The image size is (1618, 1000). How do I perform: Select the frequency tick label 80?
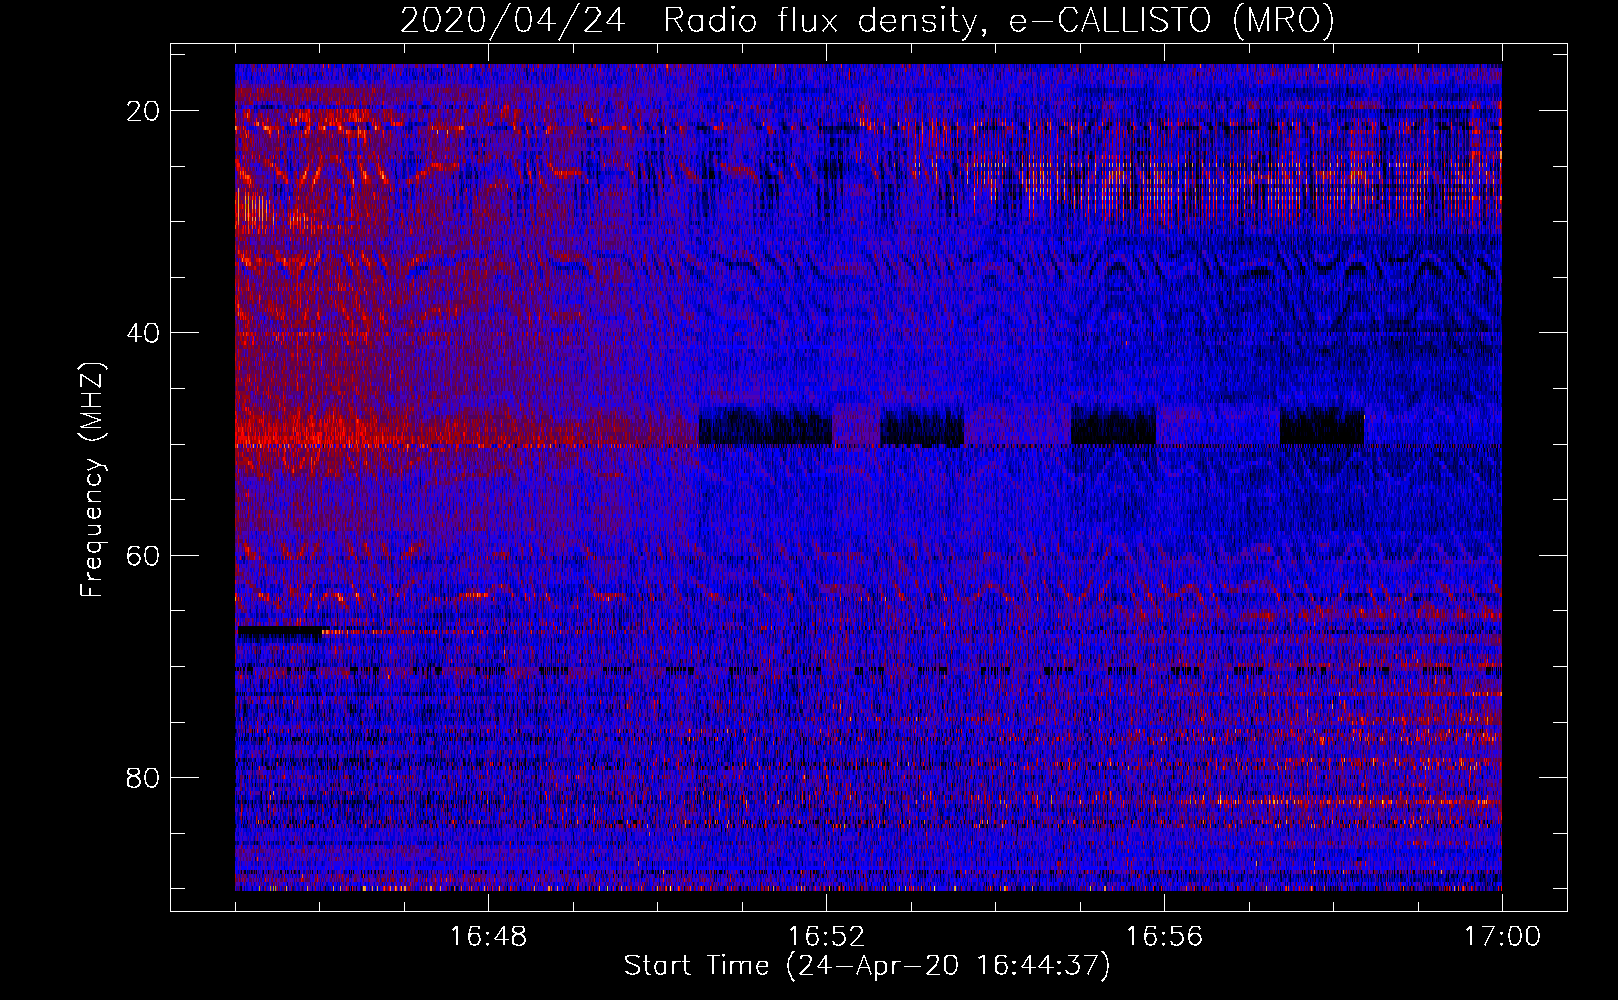pos(143,777)
